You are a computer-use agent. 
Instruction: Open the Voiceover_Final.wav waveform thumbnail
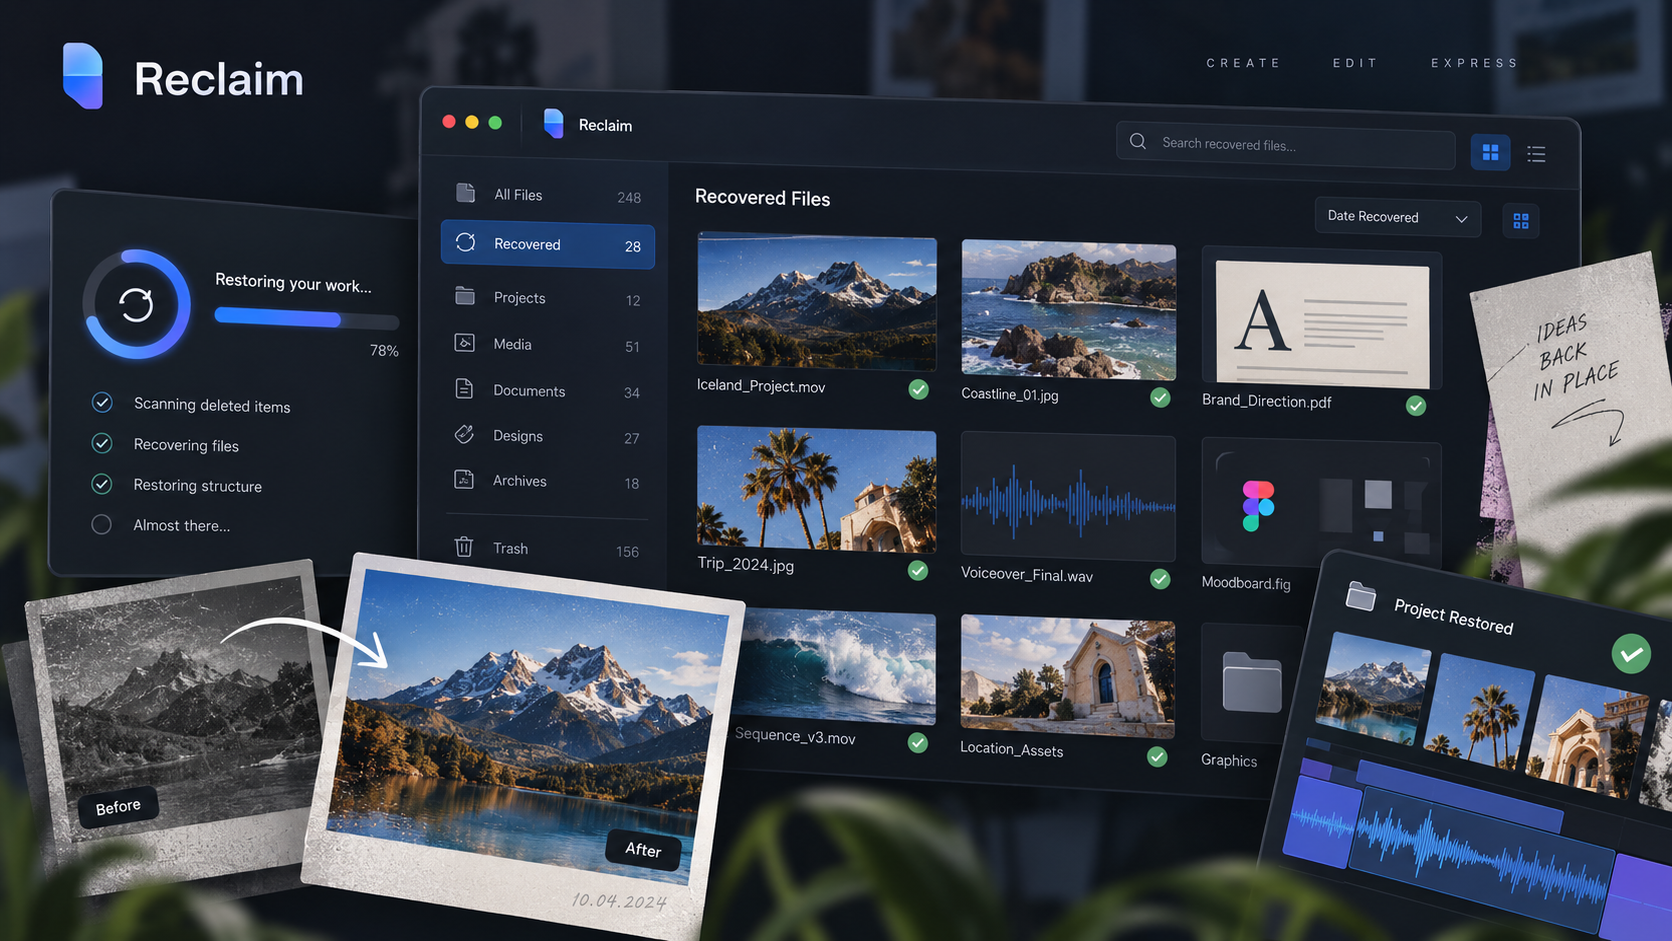(1068, 497)
